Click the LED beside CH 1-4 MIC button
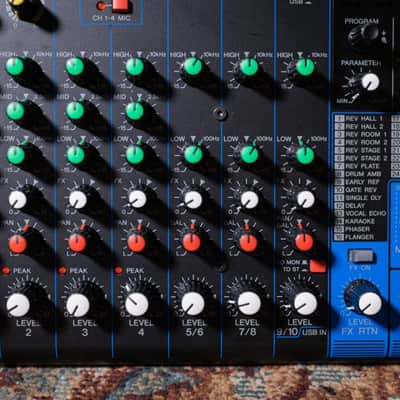 click(x=101, y=6)
